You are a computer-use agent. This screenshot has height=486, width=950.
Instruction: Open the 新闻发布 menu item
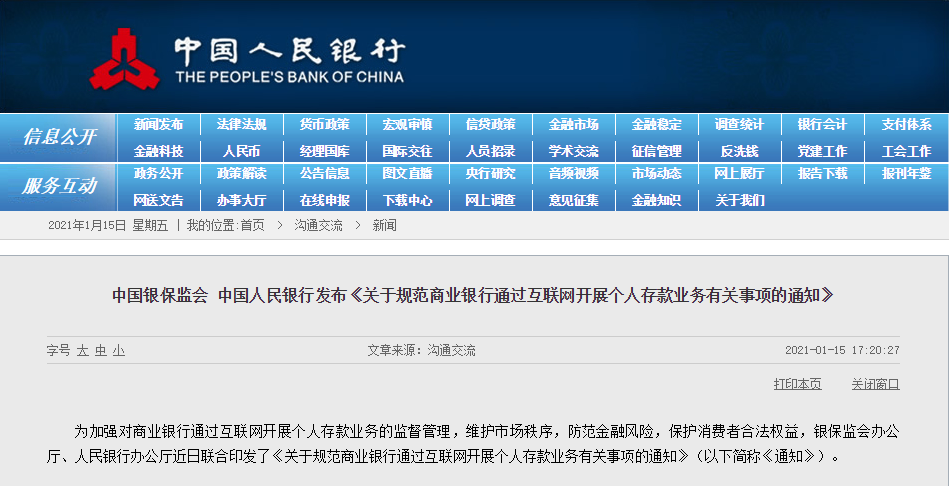158,125
